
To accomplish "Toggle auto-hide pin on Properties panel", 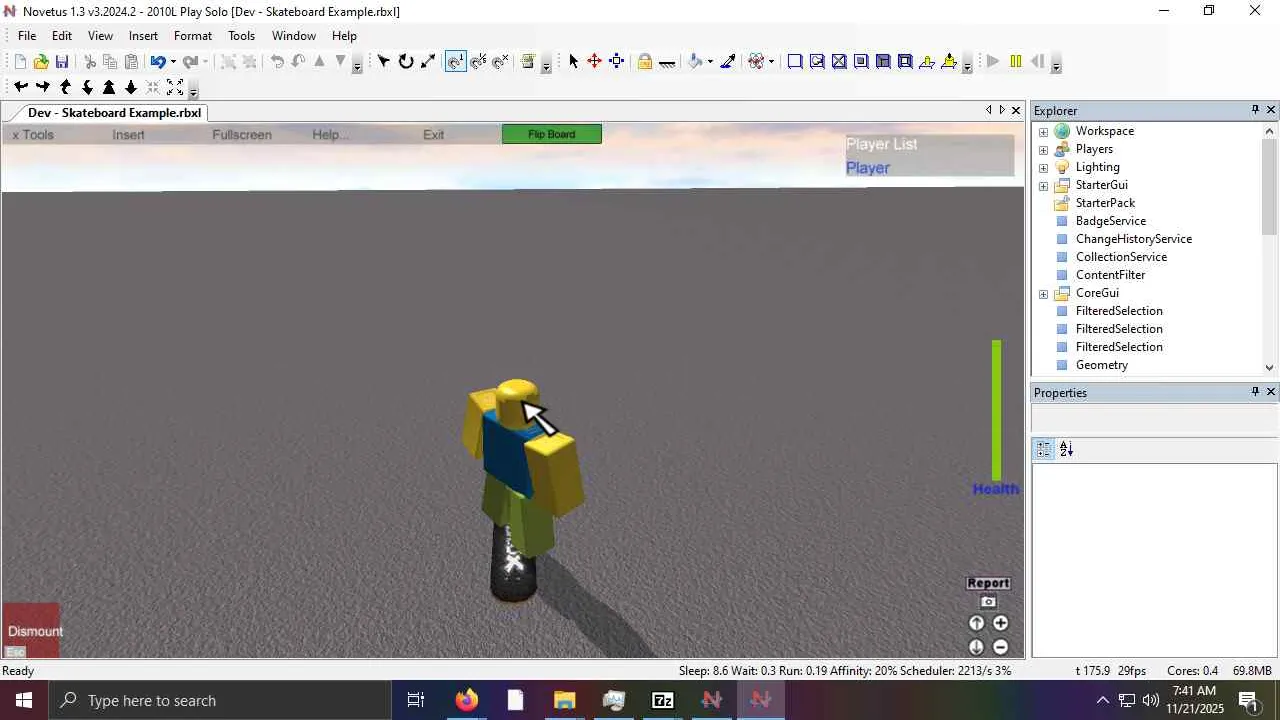I will (x=1255, y=392).
